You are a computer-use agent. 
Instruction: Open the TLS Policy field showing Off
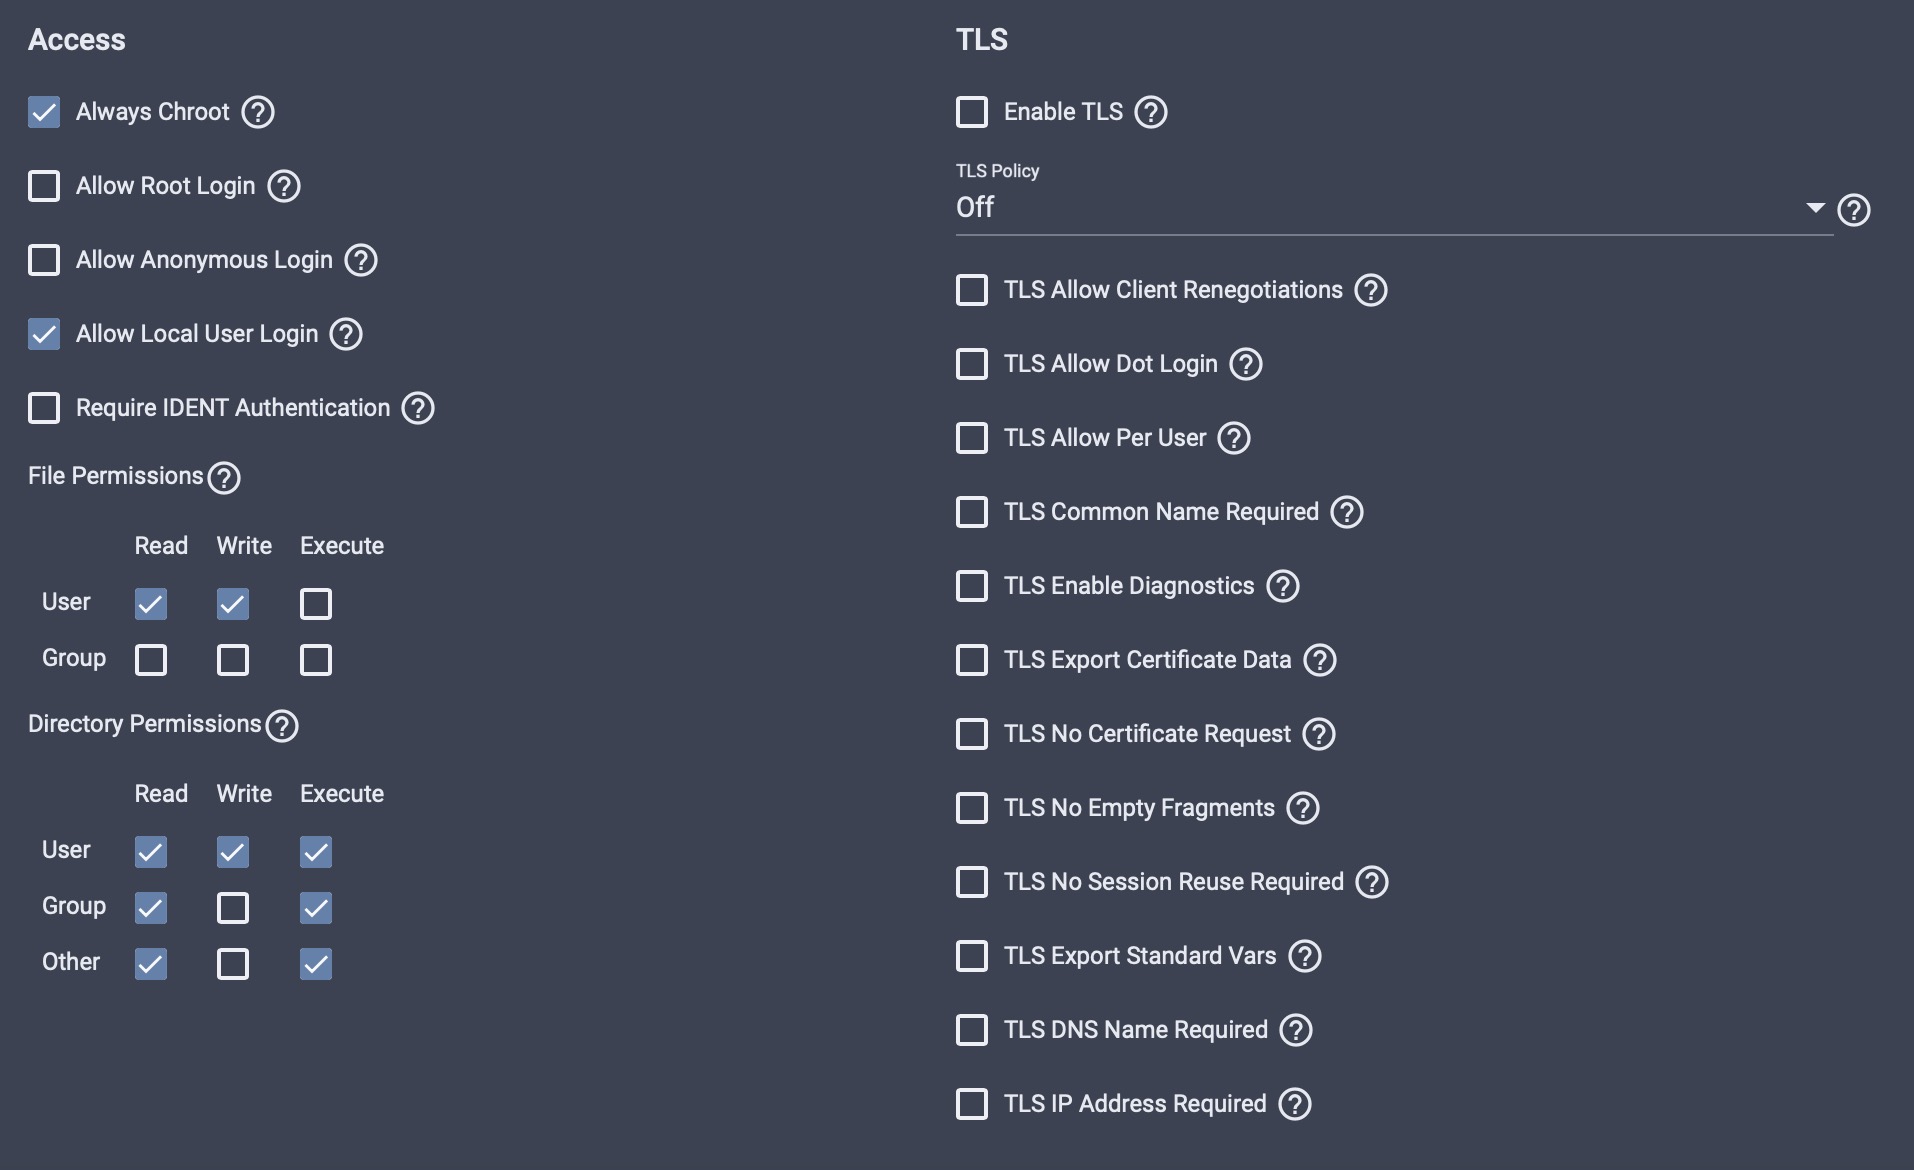tap(1394, 208)
